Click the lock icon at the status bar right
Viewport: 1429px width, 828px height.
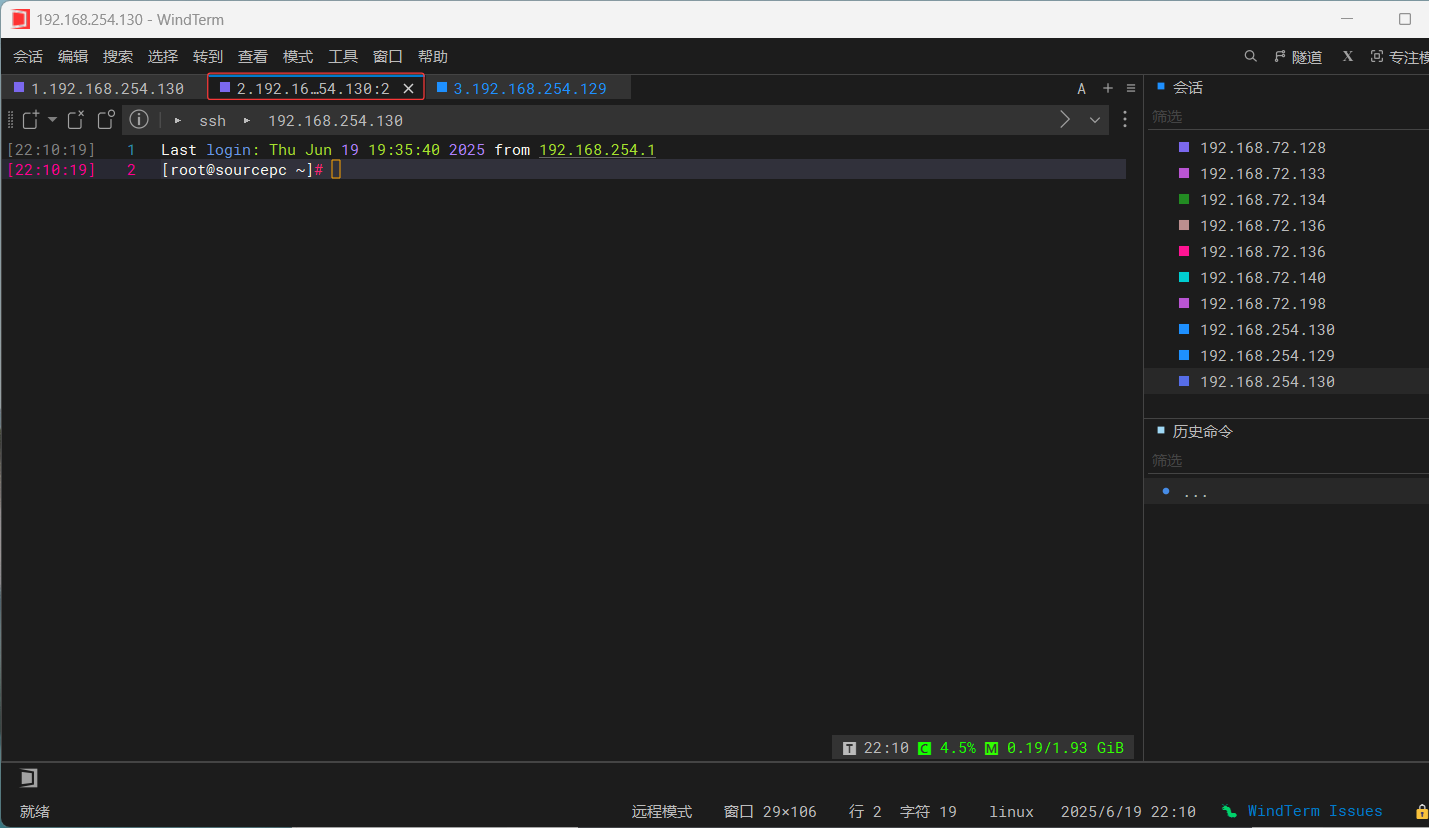tap(1421, 811)
